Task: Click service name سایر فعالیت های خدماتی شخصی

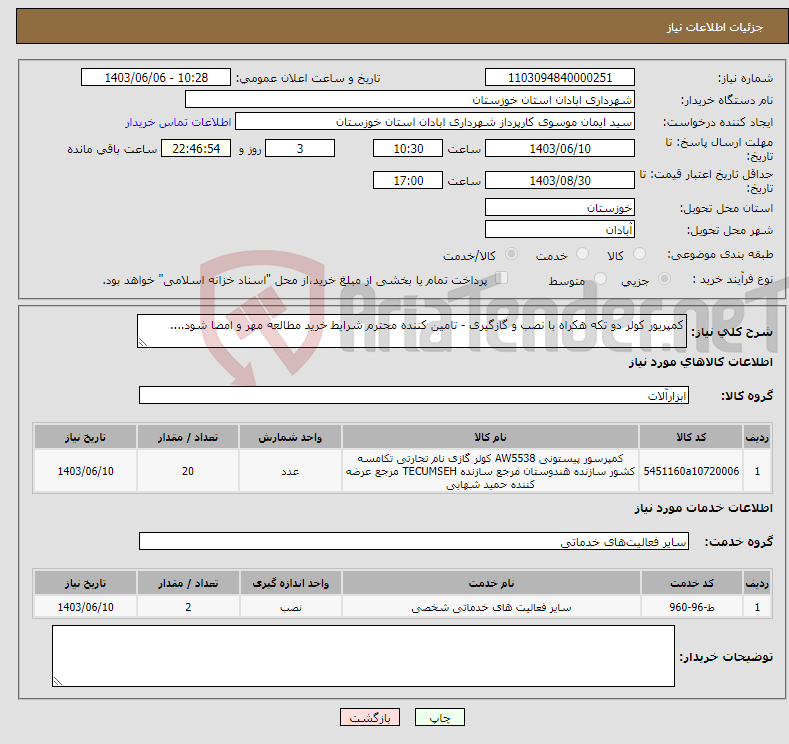Action: click(492, 607)
